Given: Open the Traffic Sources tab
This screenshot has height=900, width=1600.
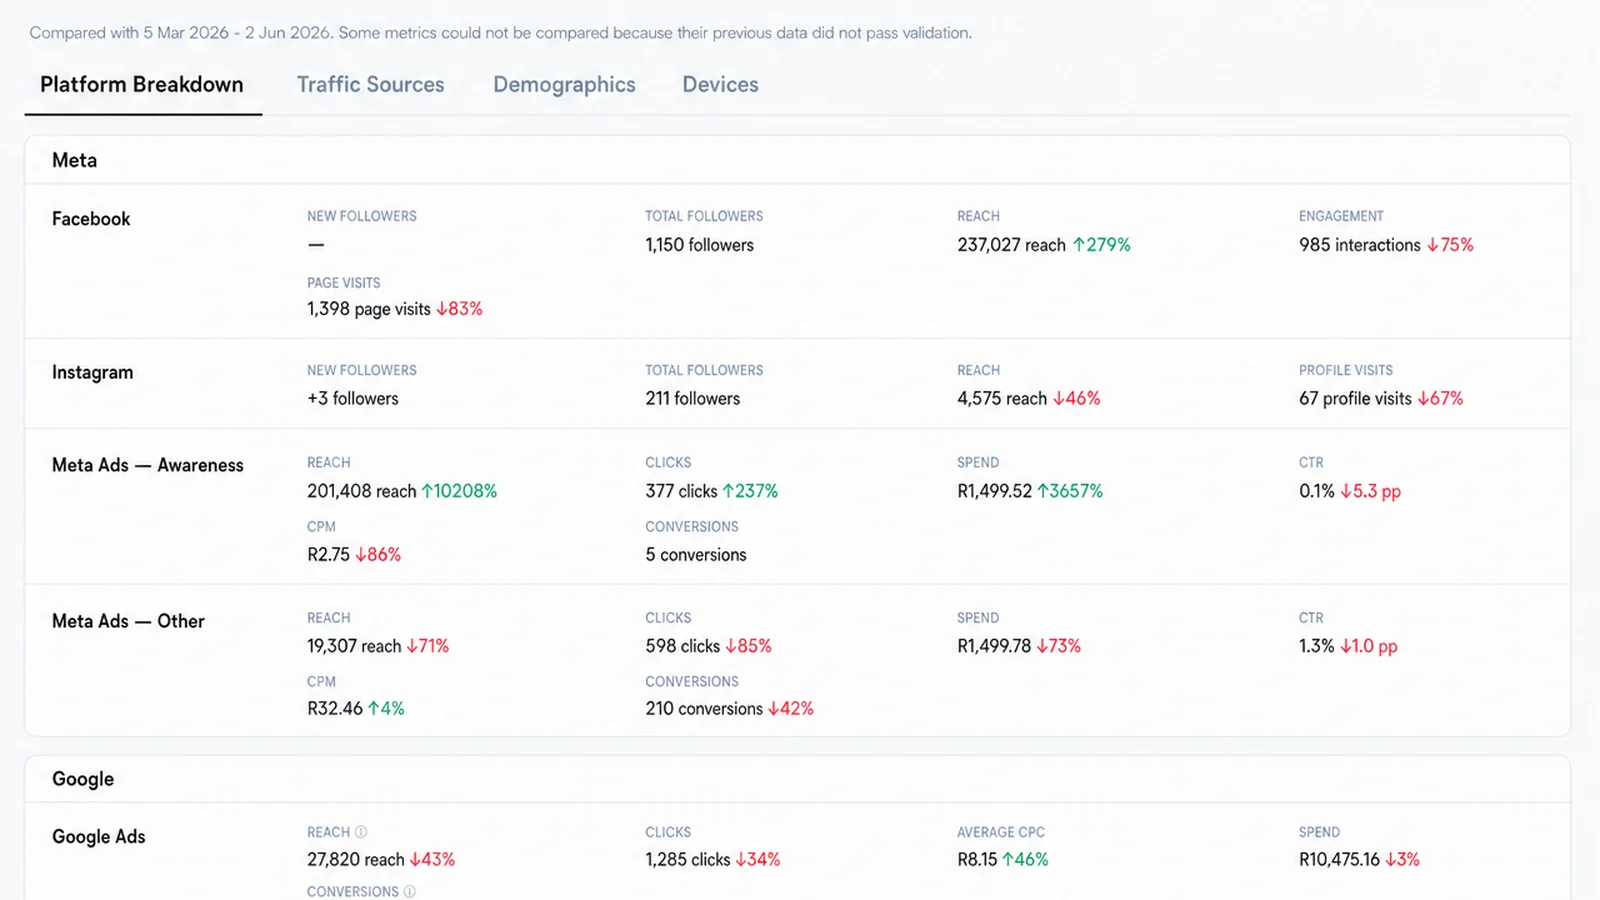Looking at the screenshot, I should (x=371, y=85).
